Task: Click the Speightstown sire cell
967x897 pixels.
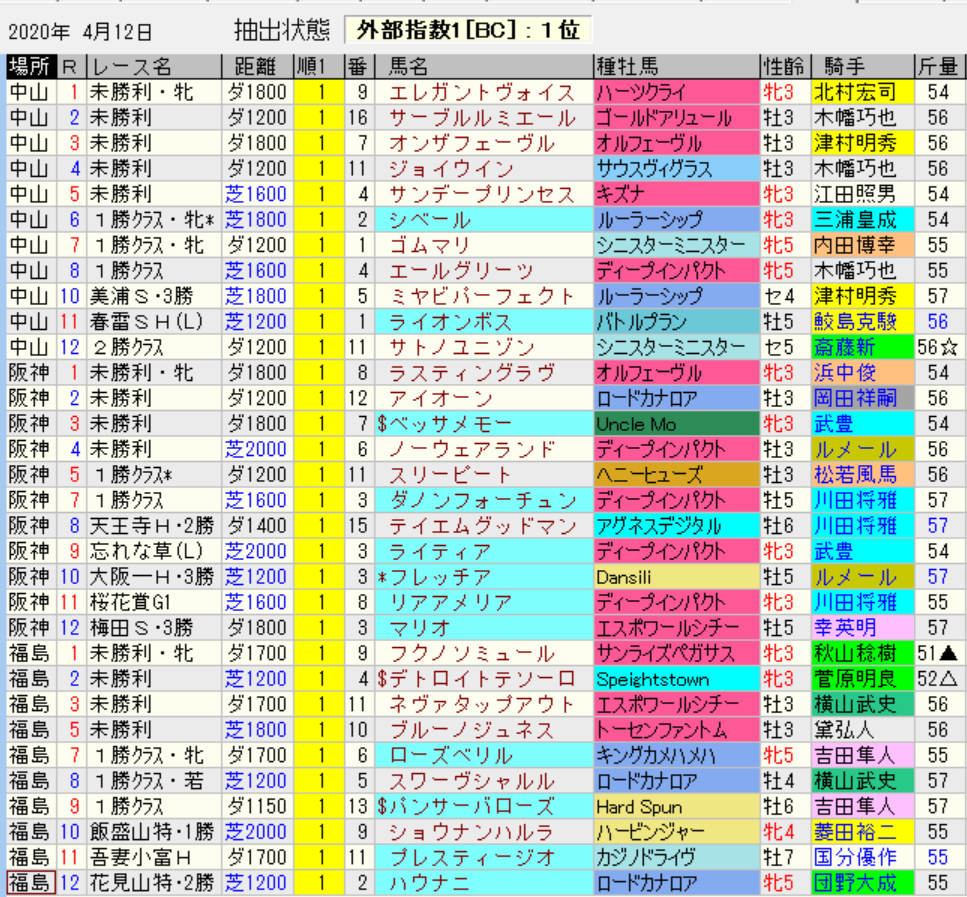Action: [675, 679]
